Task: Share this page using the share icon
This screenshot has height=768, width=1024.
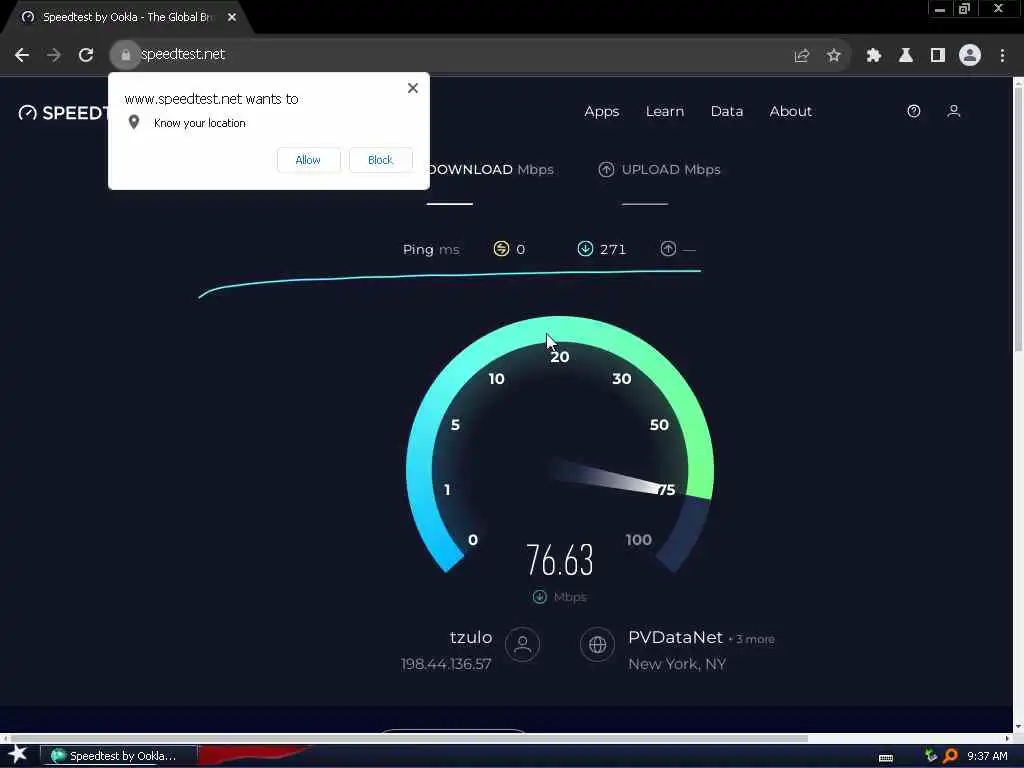Action: [801, 56]
